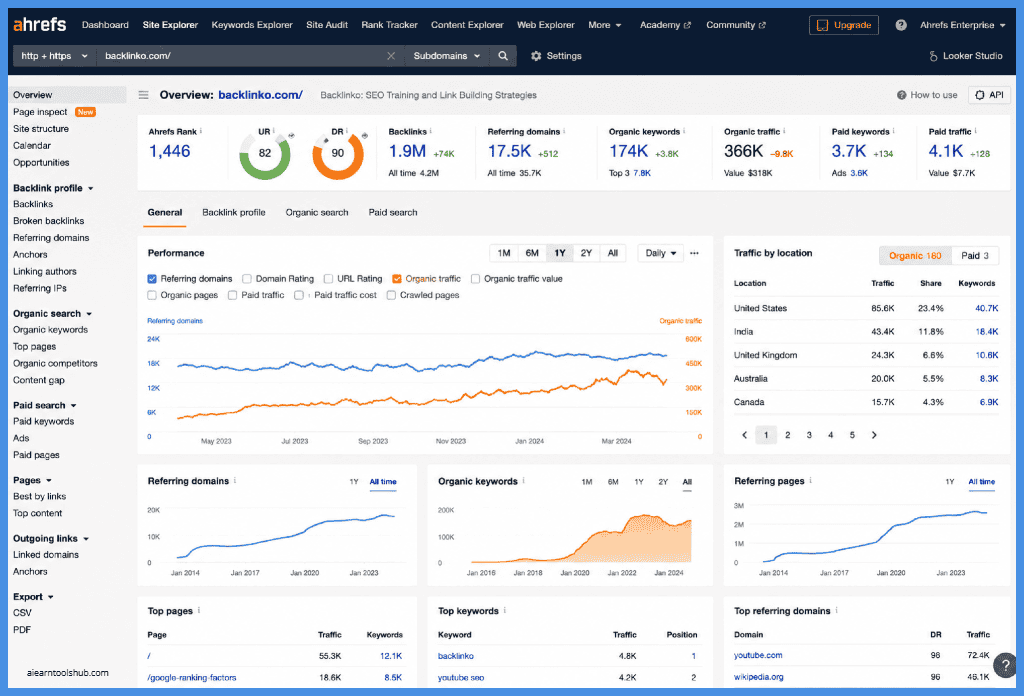Open Performance chart three-dots menu
The height and width of the screenshot is (696, 1024).
694,253
